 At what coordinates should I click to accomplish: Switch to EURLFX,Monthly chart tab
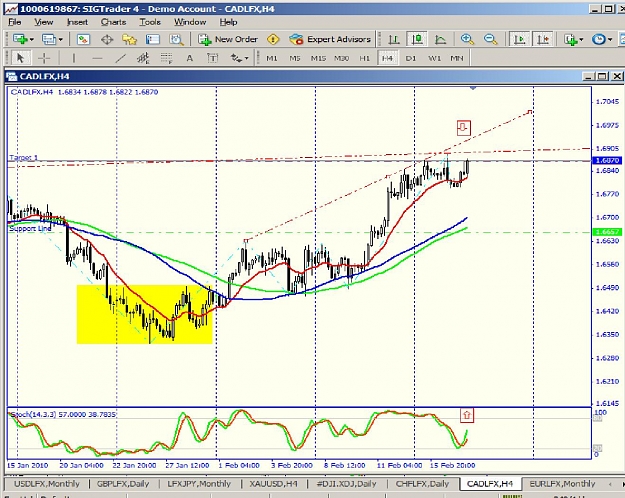[x=562, y=484]
